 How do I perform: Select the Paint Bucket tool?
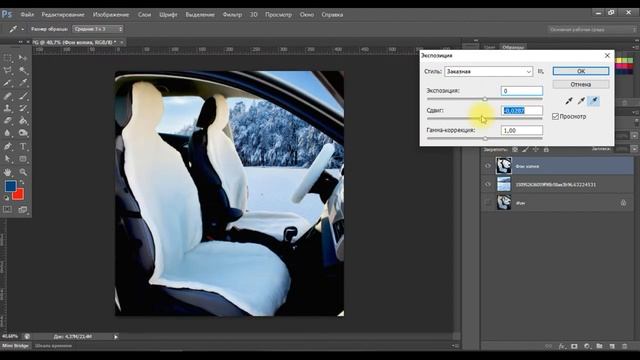[23, 121]
